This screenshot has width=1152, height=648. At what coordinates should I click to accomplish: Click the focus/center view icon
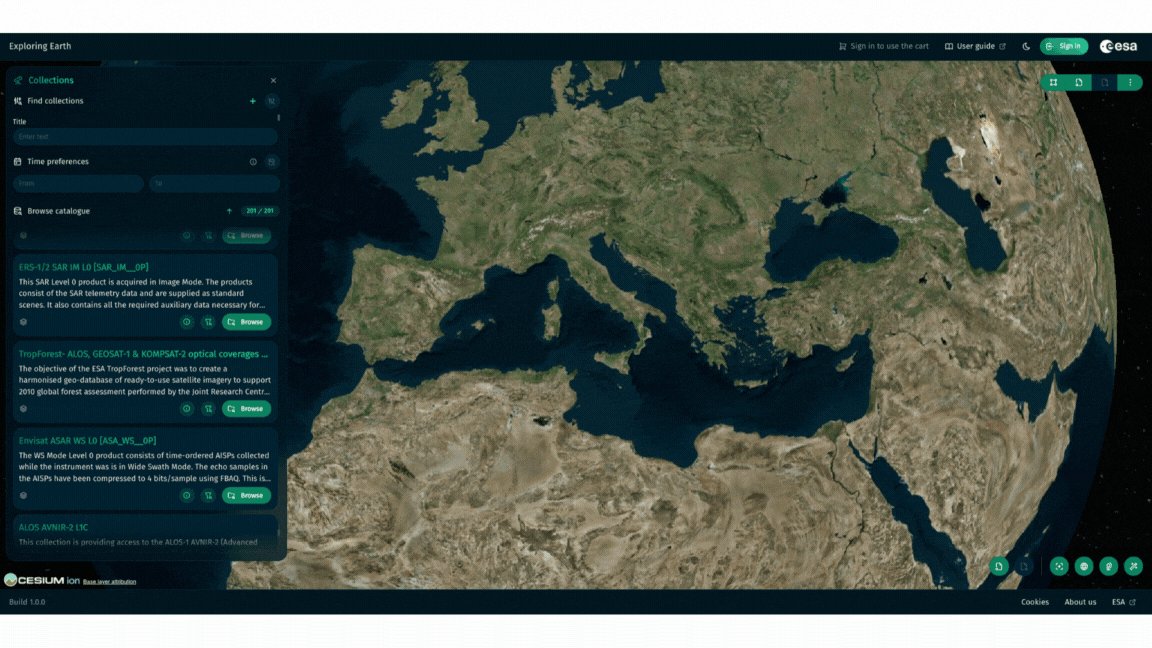1059,566
